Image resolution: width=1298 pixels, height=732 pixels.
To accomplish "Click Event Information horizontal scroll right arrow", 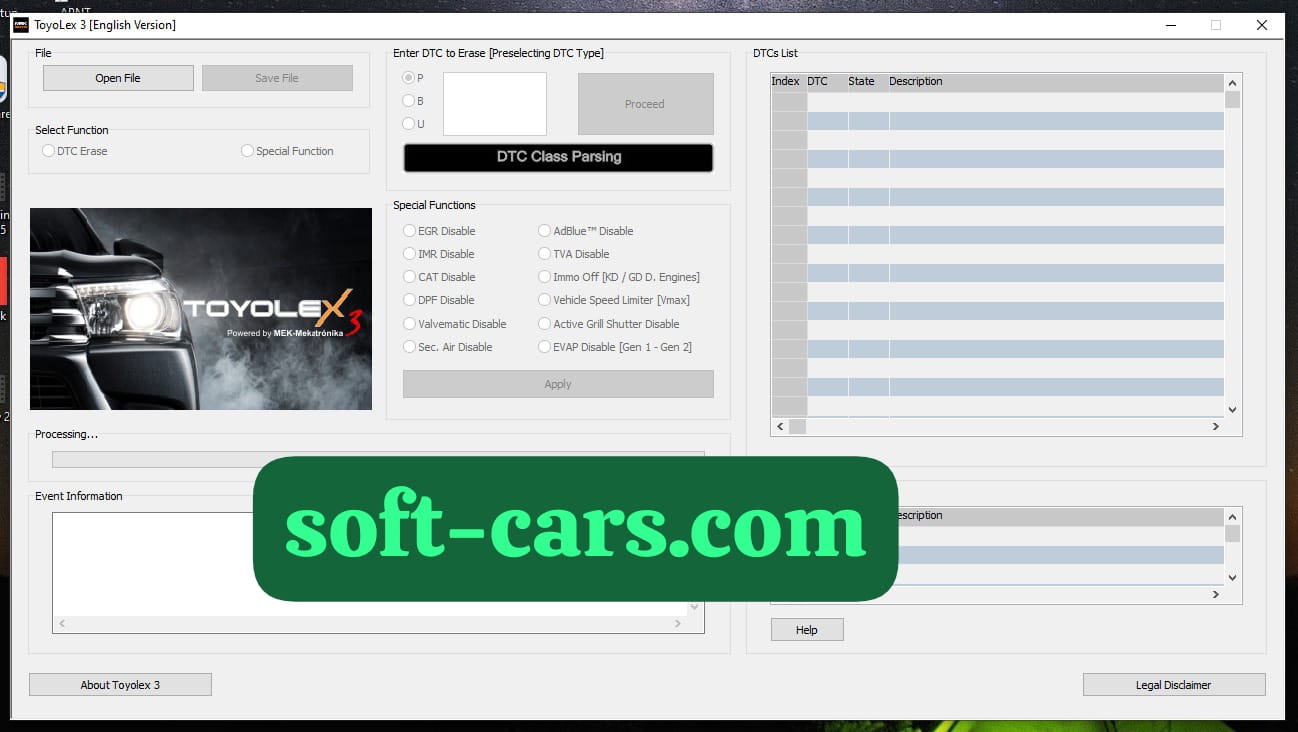I will 678,624.
